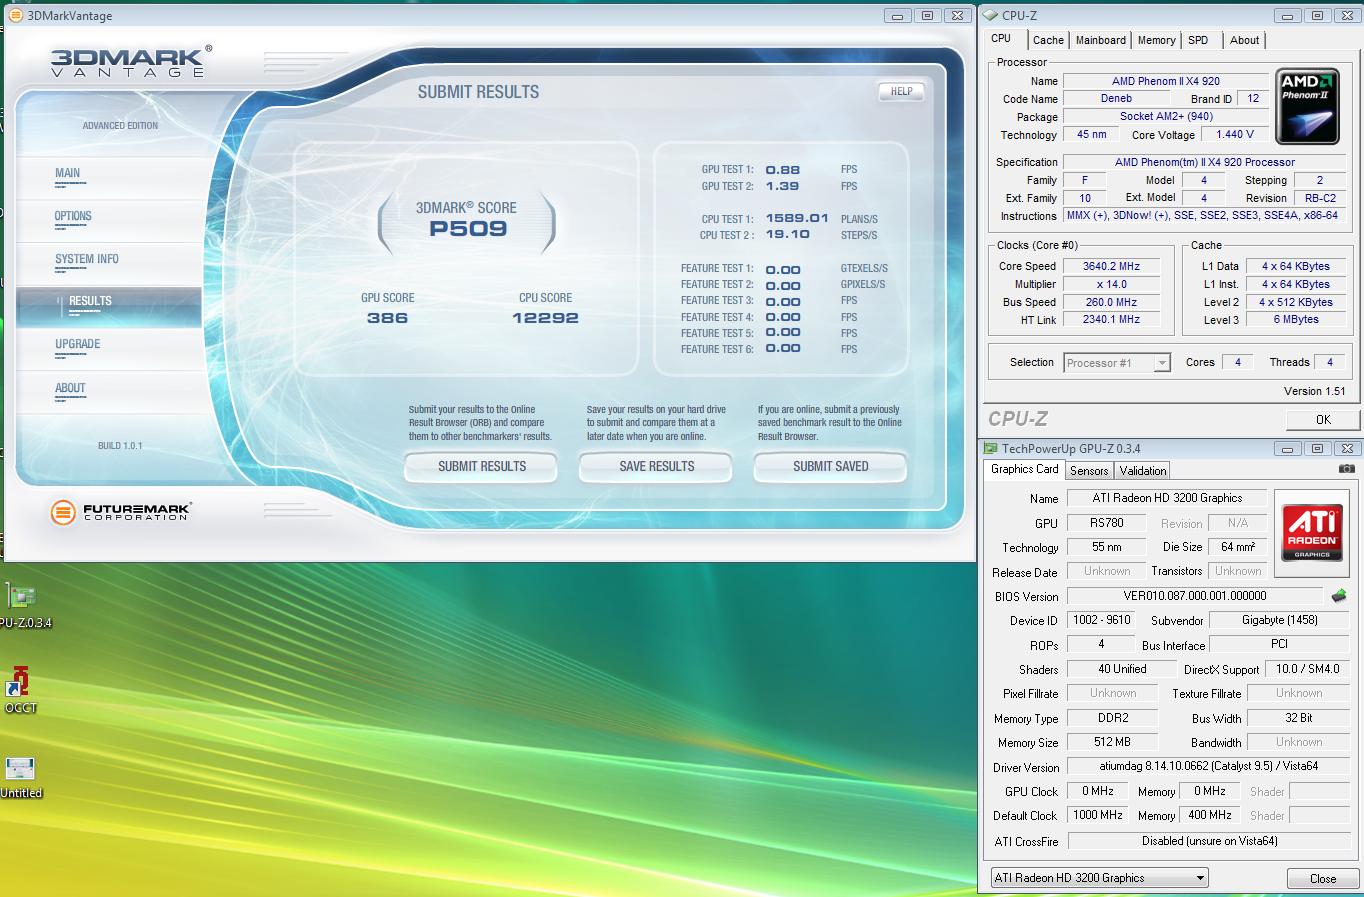
Task: Click the P509 3DMark score
Action: pos(468,228)
